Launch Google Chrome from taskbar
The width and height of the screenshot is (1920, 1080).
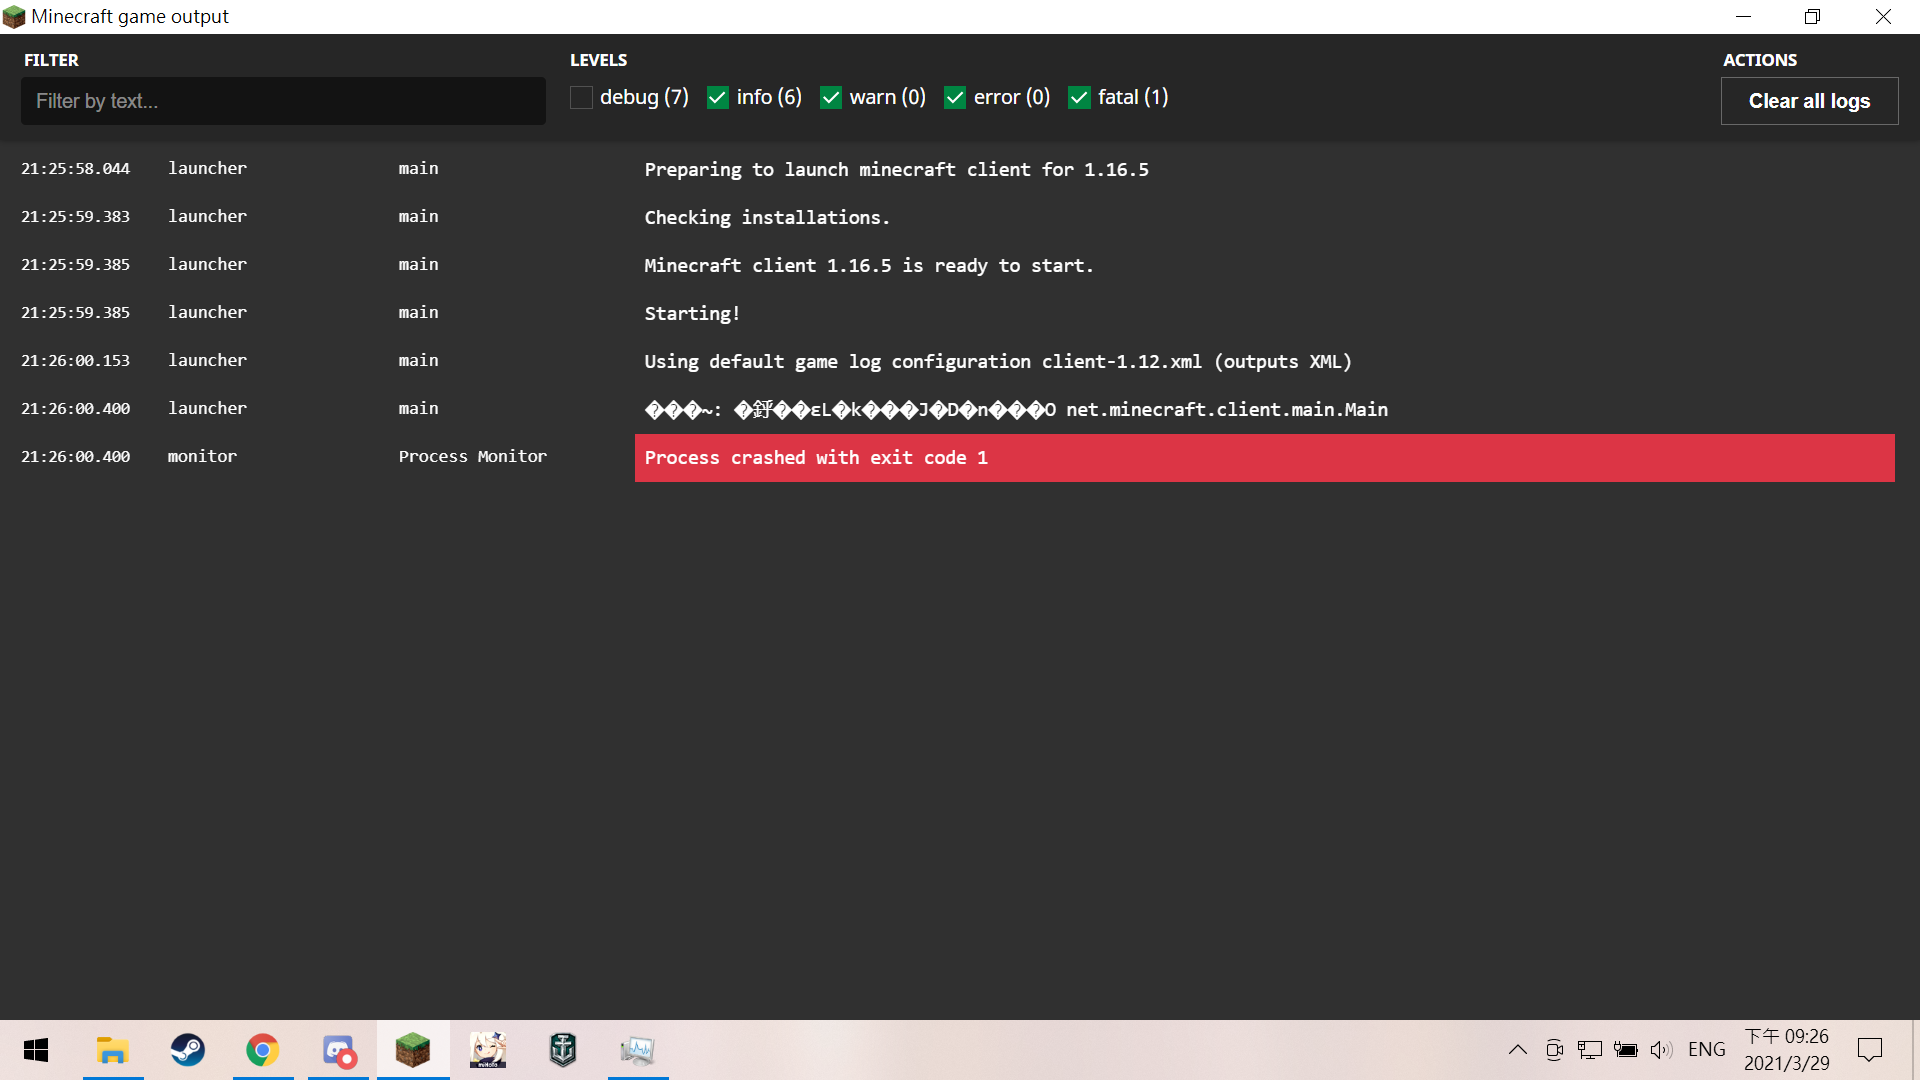[262, 1050]
